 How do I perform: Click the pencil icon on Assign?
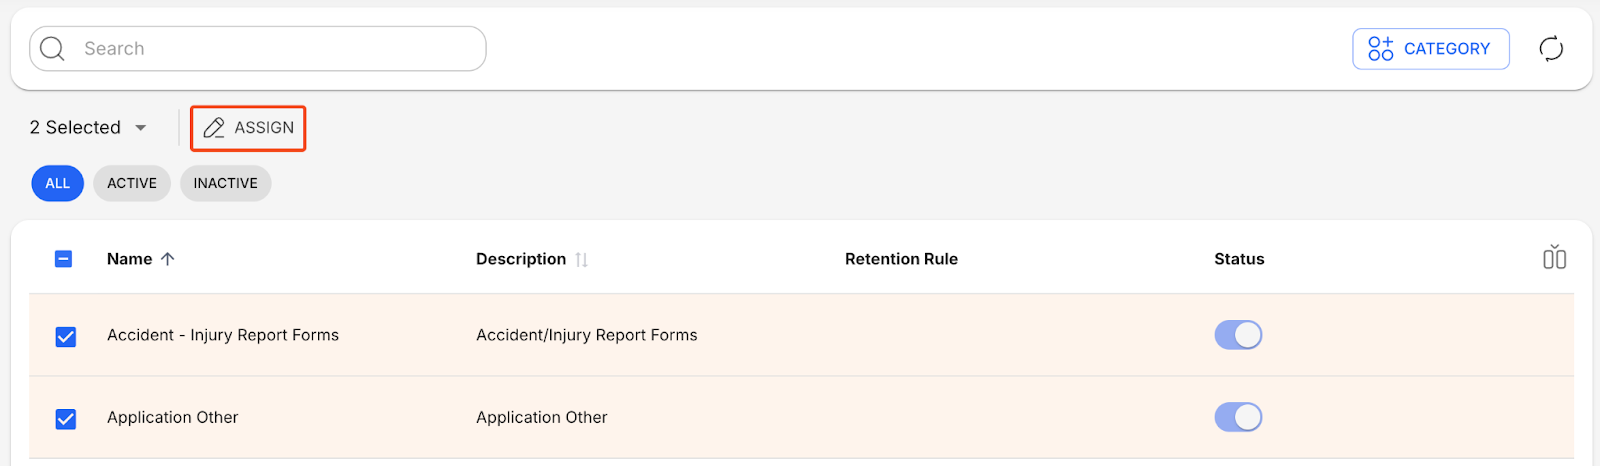point(214,128)
